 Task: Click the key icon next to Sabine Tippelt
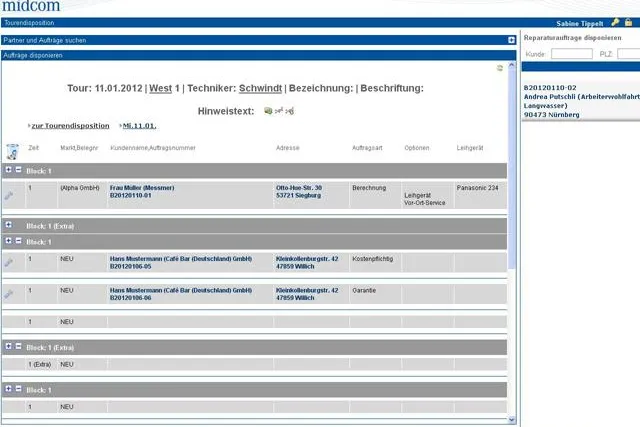point(615,23)
